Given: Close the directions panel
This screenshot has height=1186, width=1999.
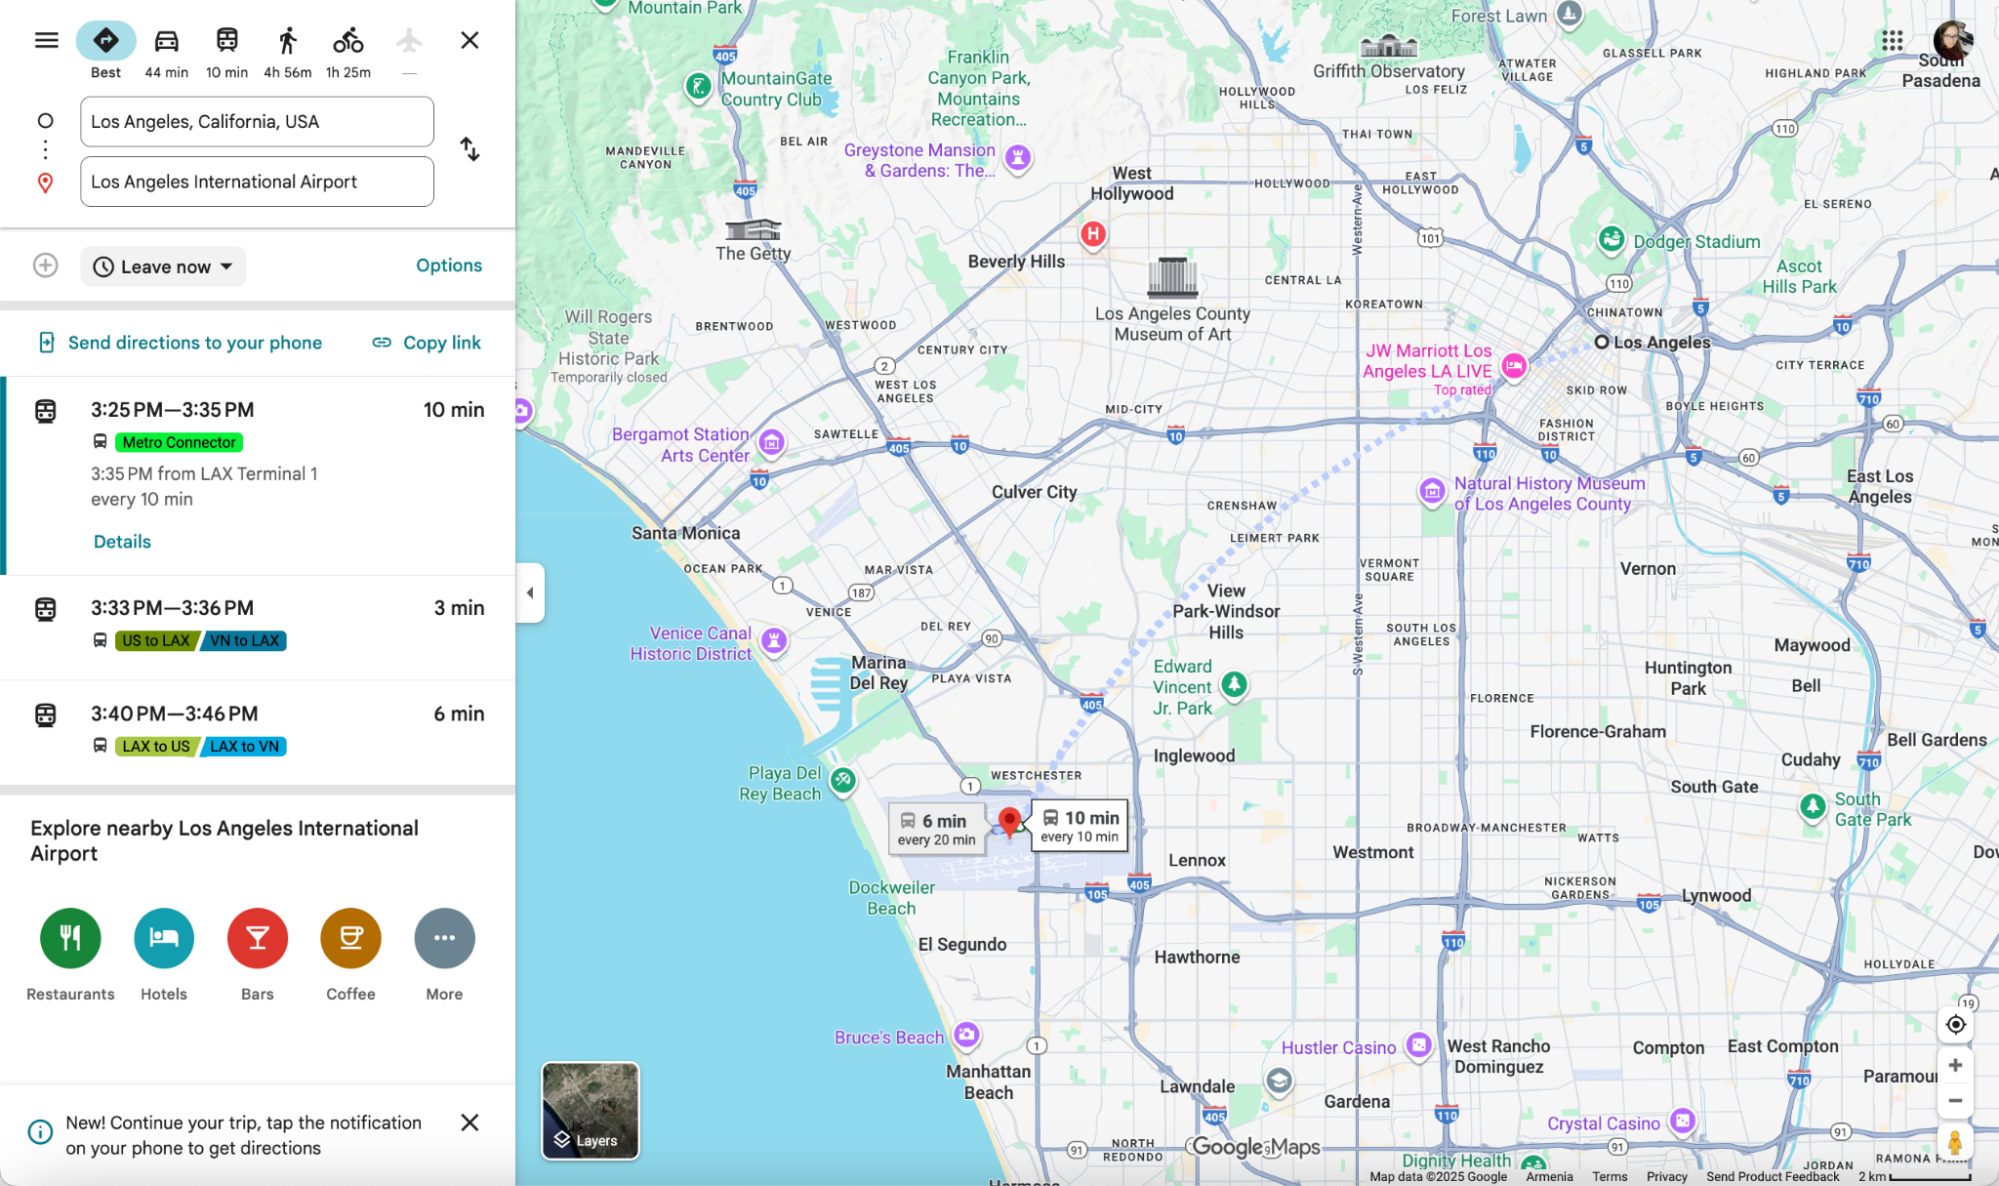Looking at the screenshot, I should pyautogui.click(x=469, y=40).
